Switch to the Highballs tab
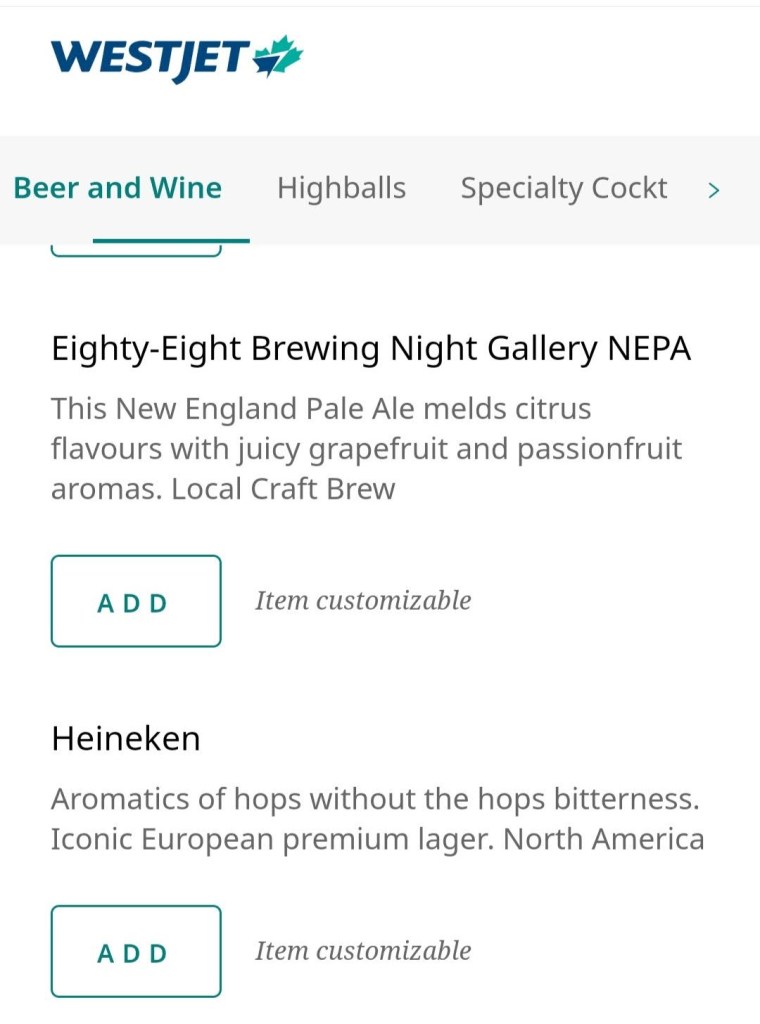Viewport: 760px width, 1024px height. 341,188
